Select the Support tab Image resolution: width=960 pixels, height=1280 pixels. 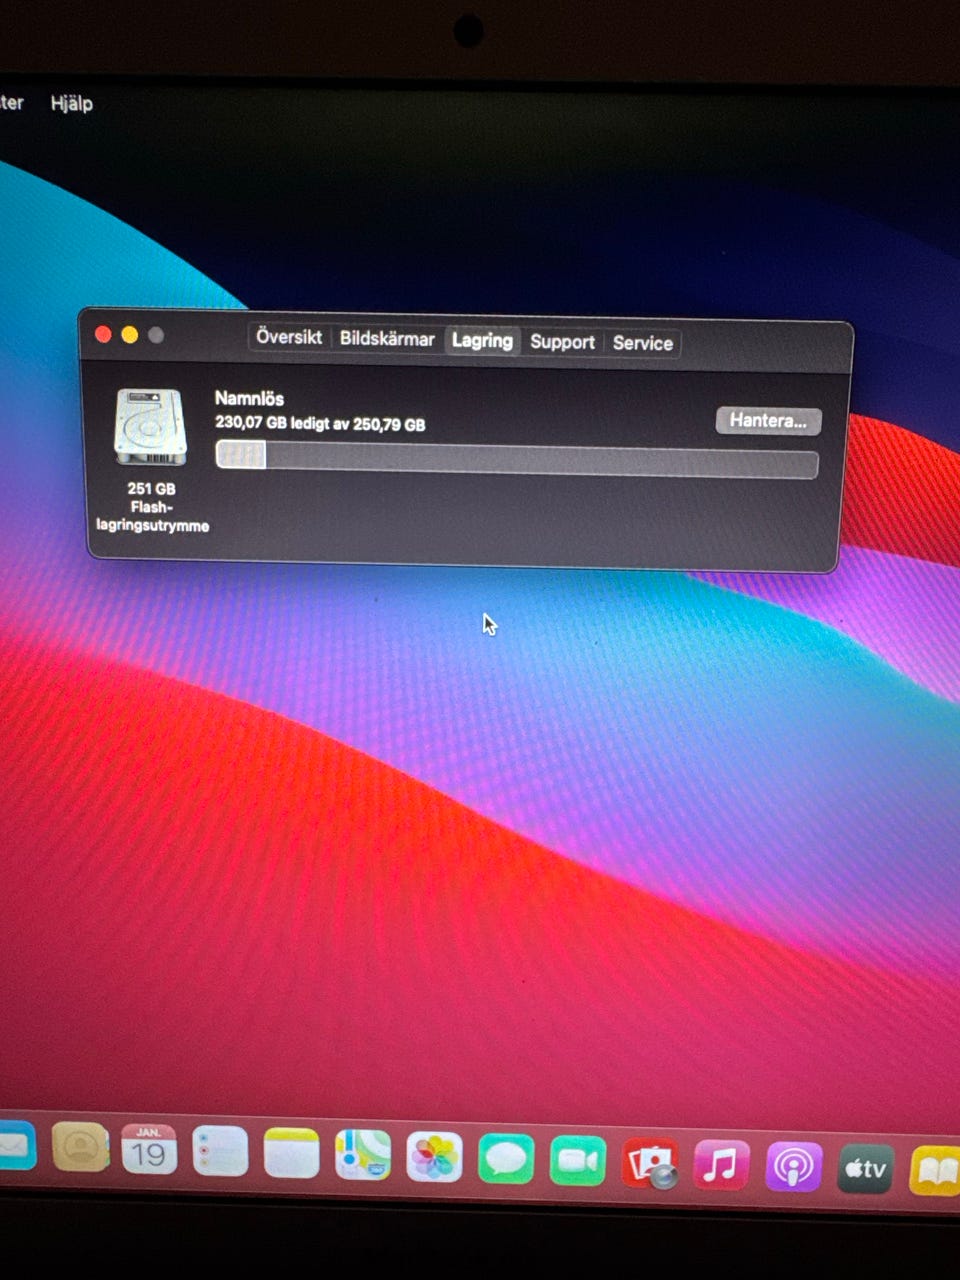click(x=562, y=342)
